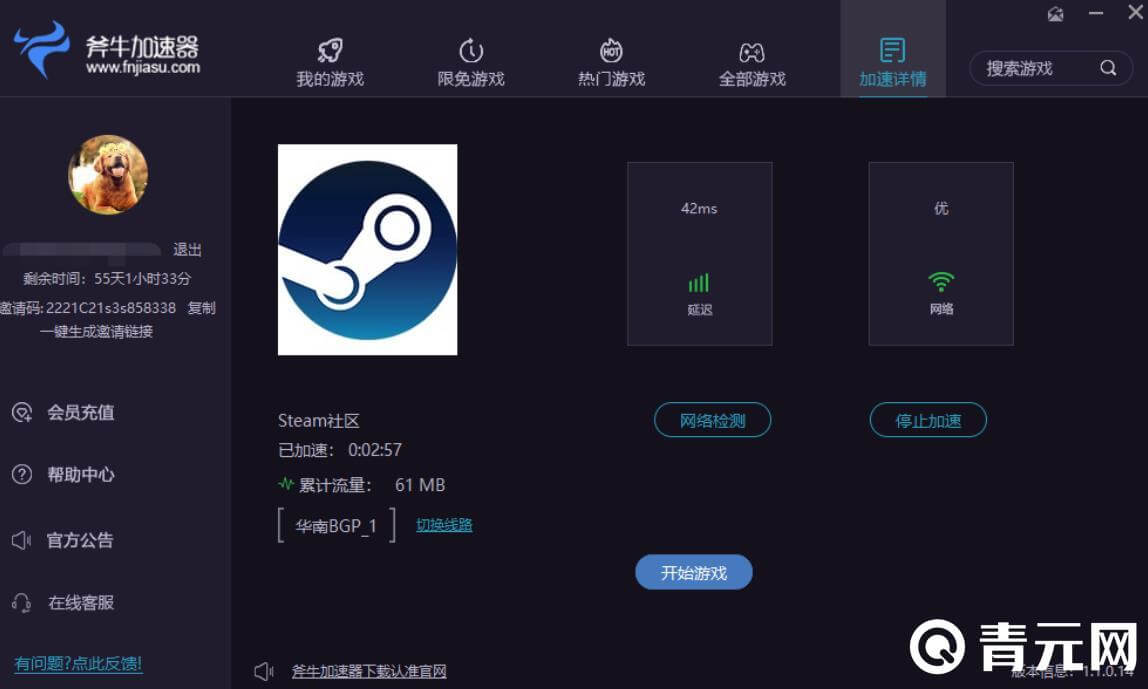Focus the 搜索游戏 search field

[x=1051, y=68]
